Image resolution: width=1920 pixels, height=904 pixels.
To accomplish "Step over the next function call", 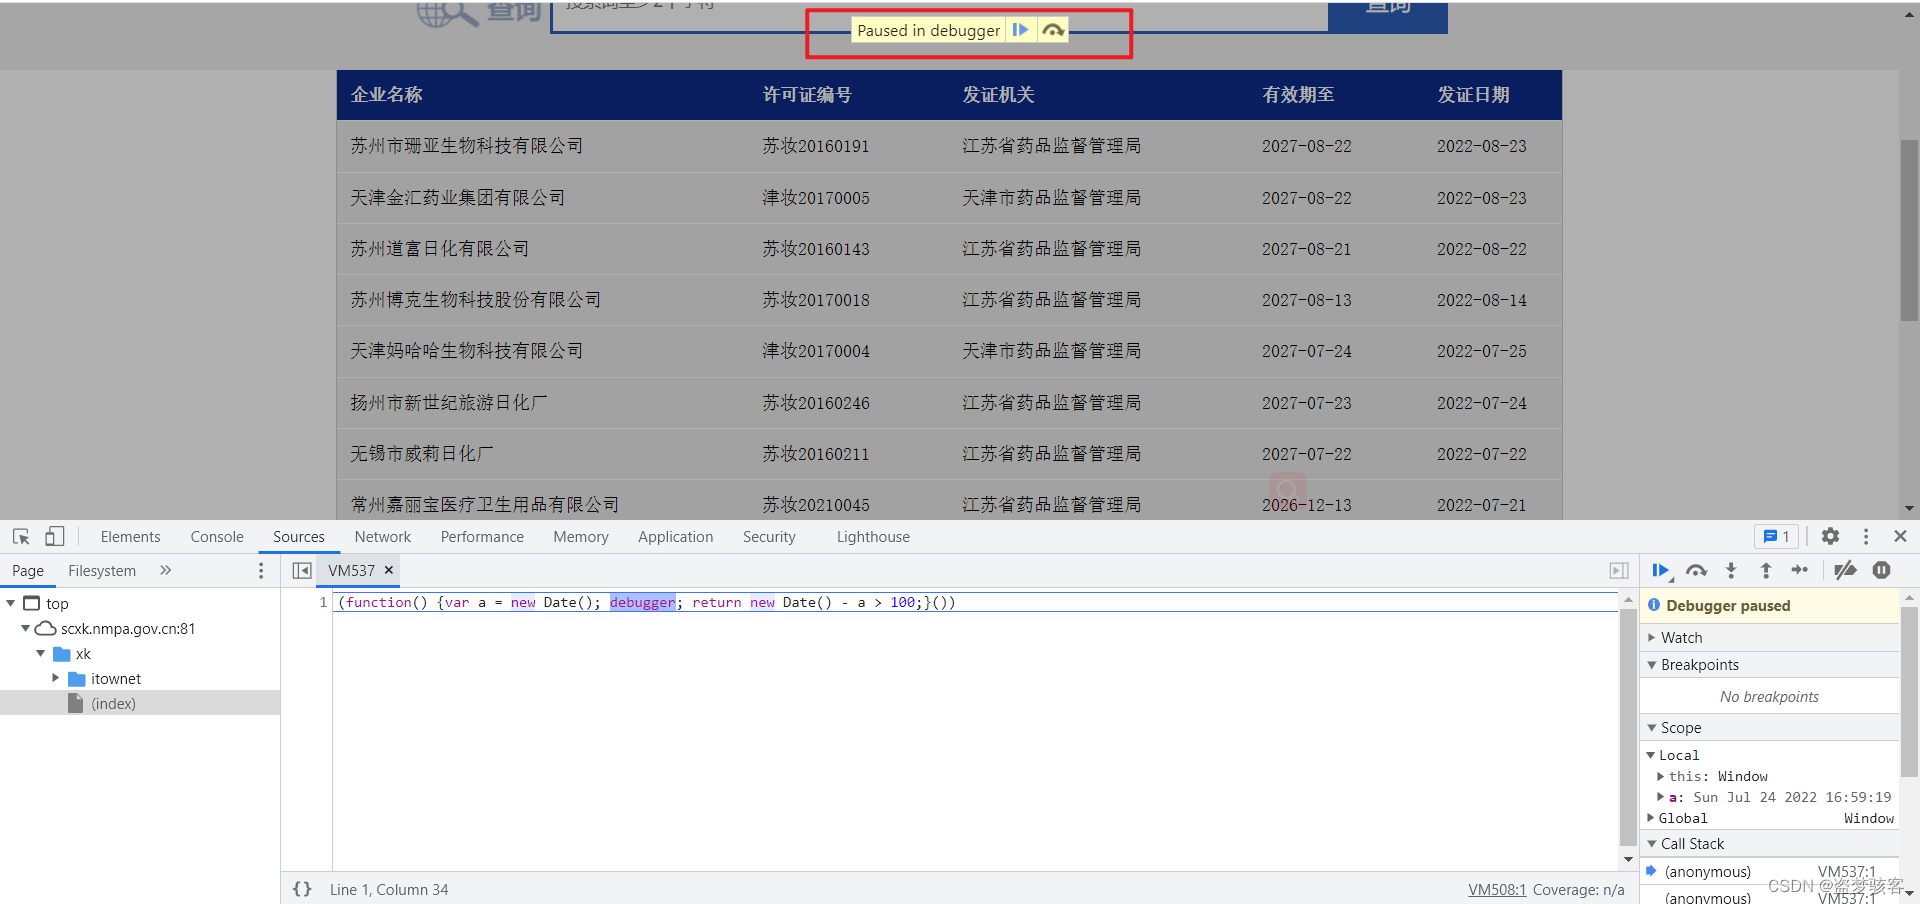I will tap(1696, 571).
